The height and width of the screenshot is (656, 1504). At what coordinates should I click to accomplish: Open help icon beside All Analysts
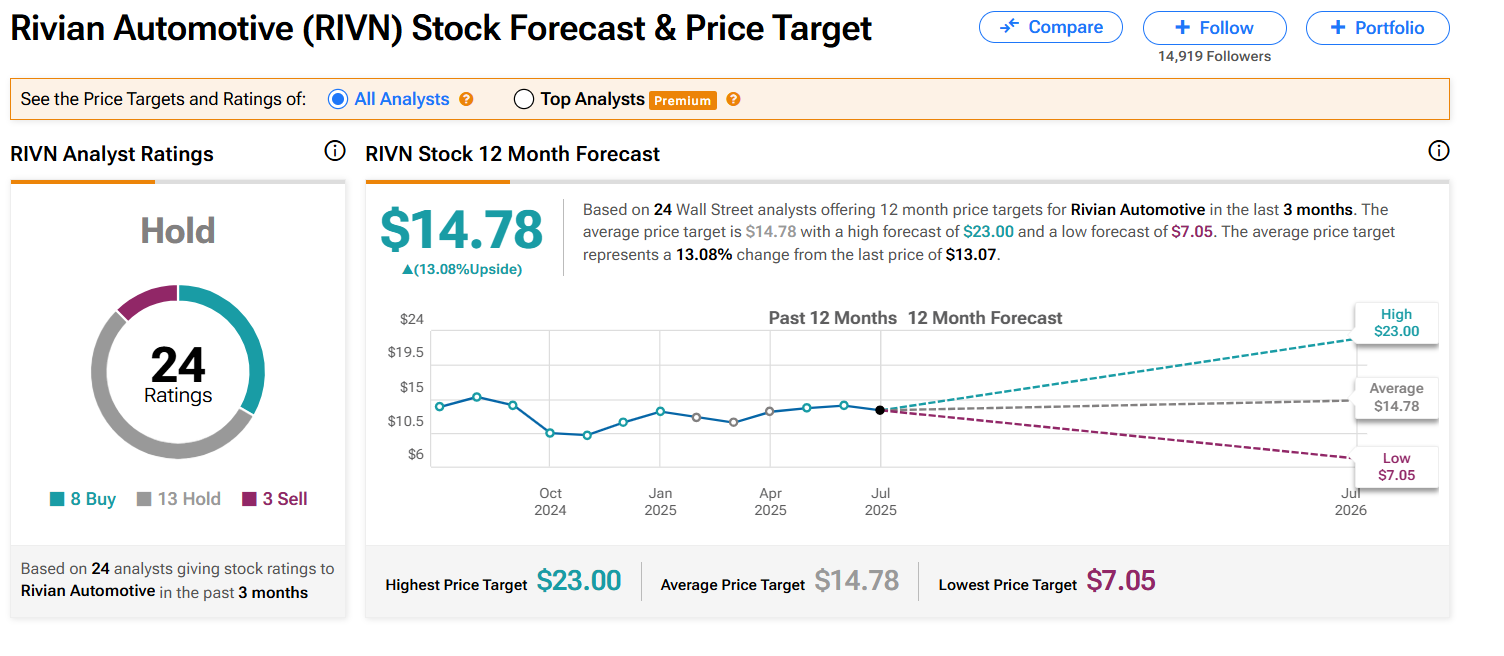(466, 99)
